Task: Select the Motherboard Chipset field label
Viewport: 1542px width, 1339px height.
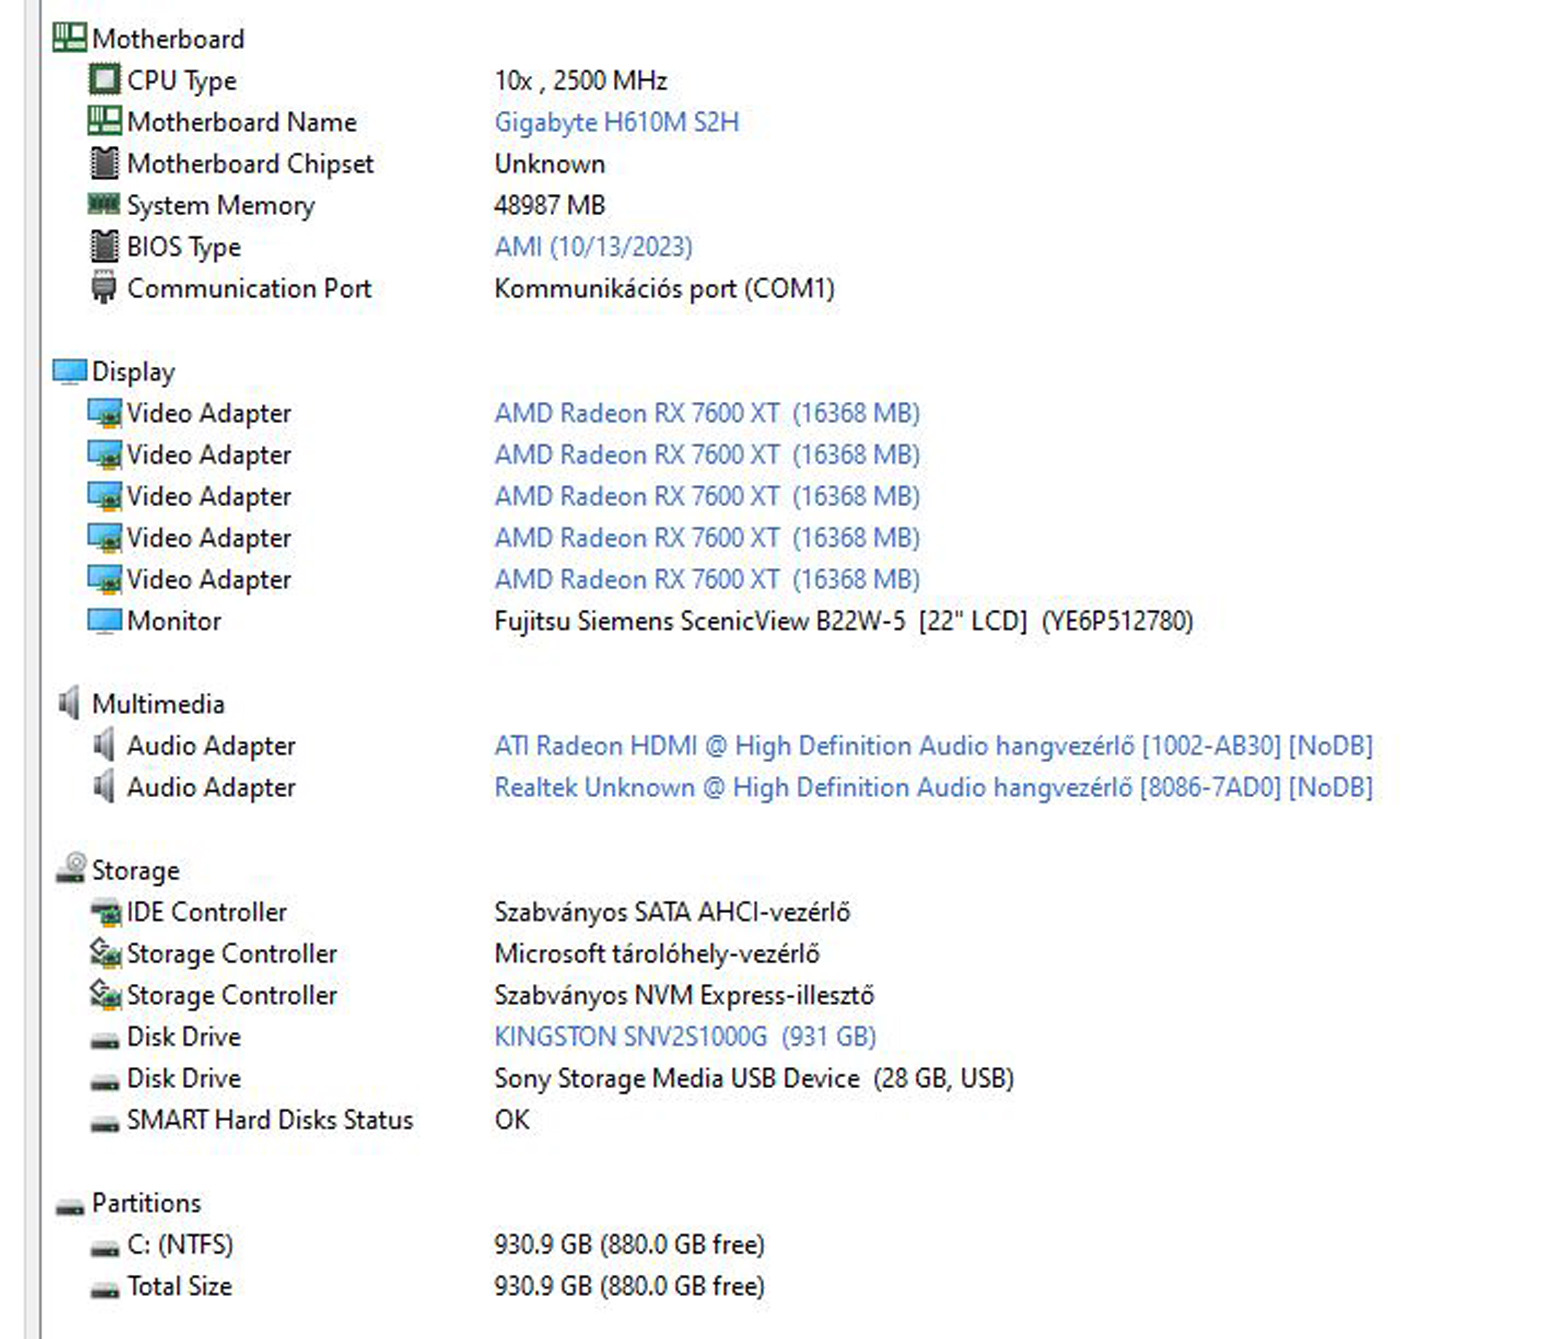Action: pos(250,164)
